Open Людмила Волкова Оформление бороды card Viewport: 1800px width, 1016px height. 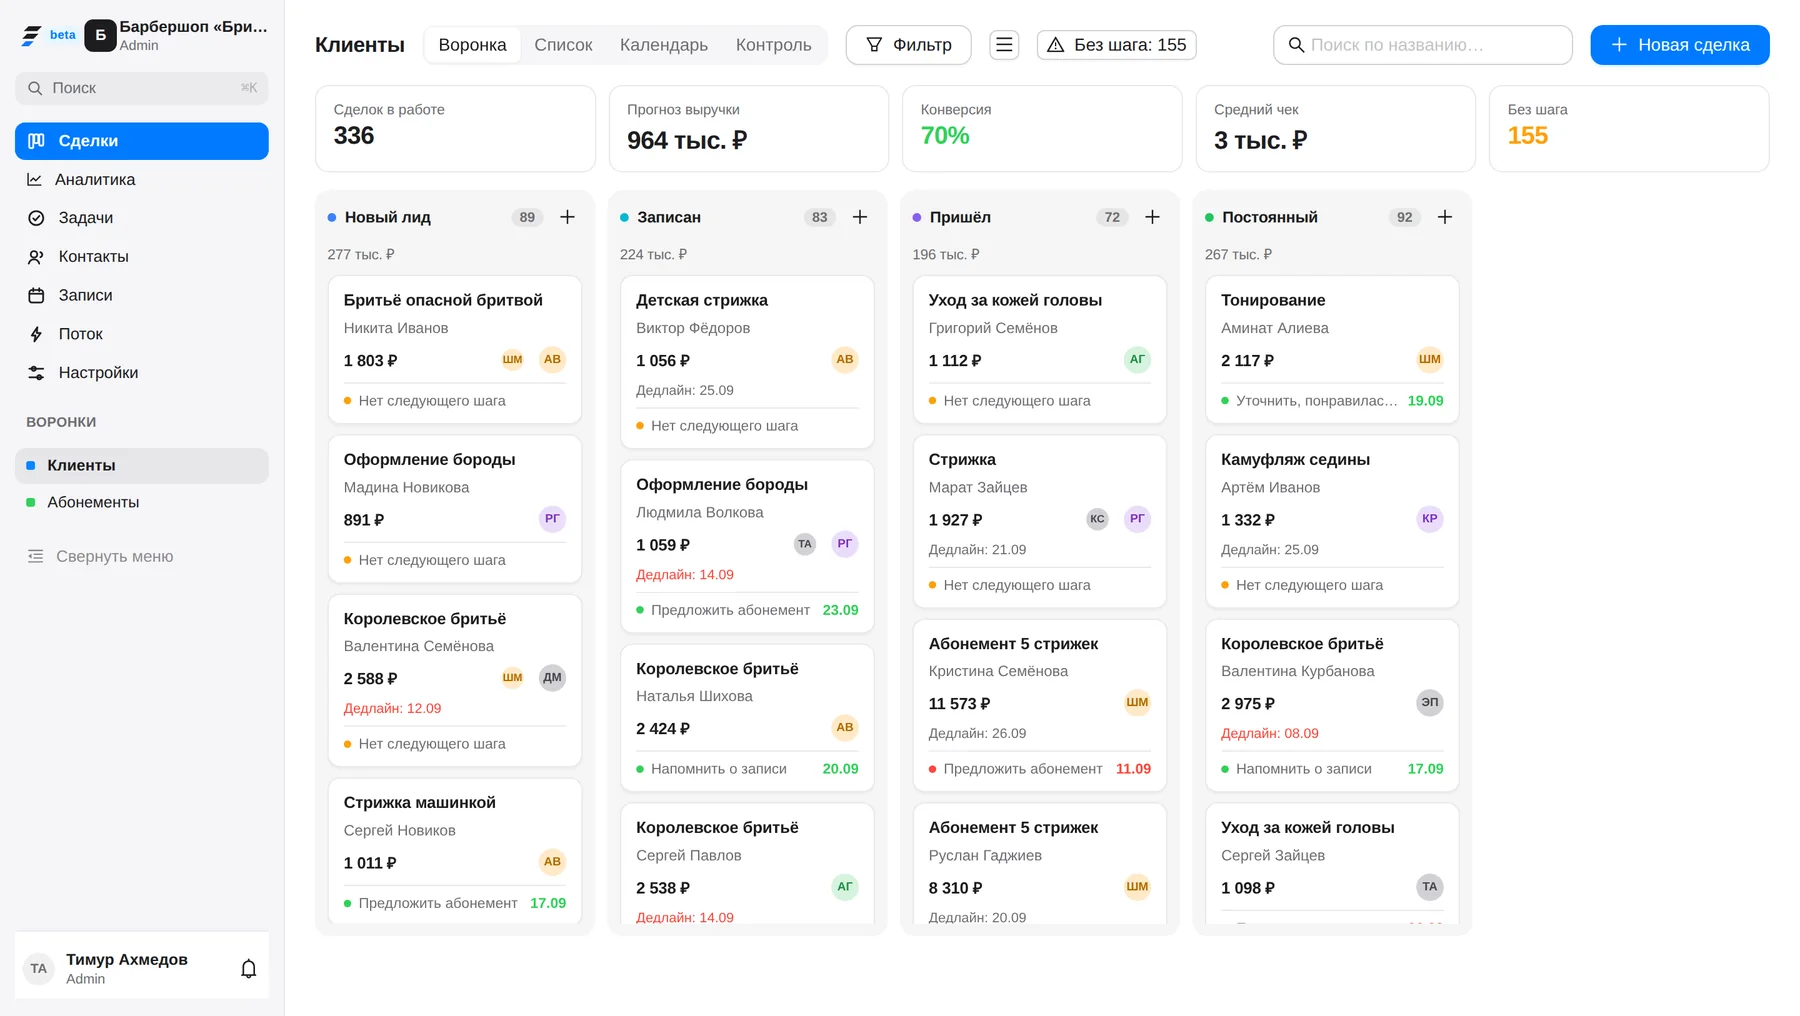[747, 547]
